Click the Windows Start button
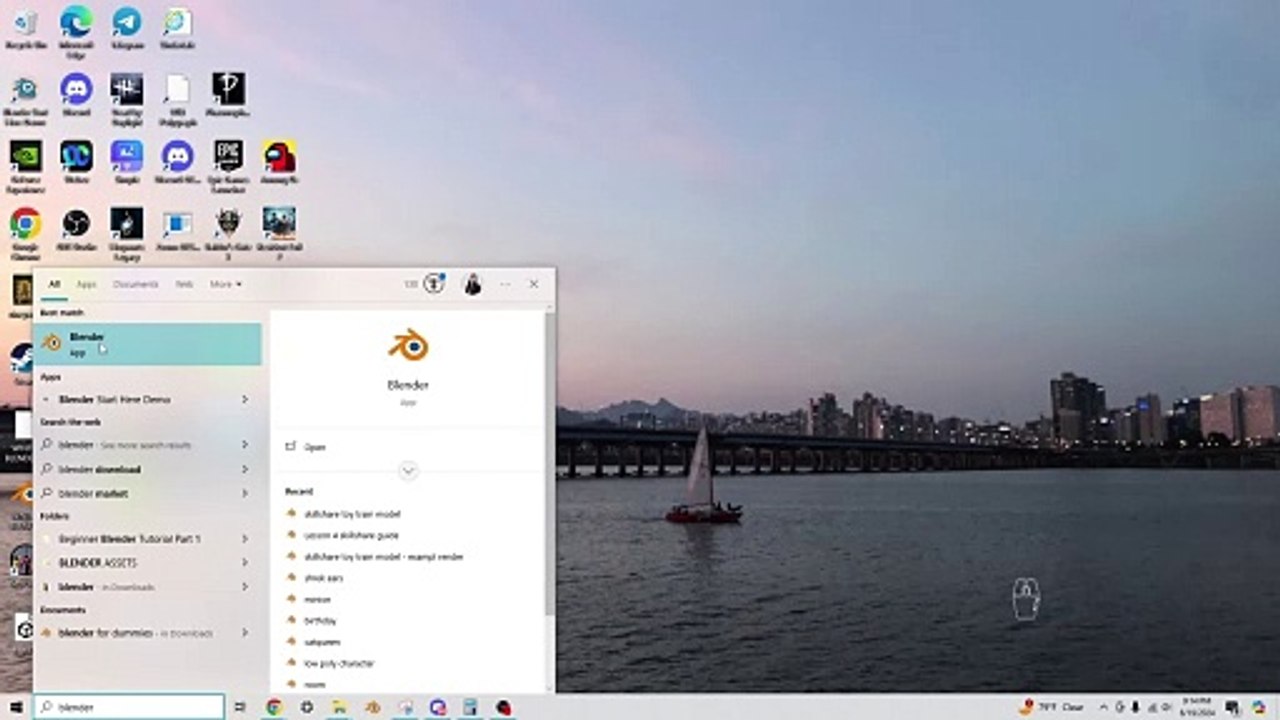 (16, 707)
